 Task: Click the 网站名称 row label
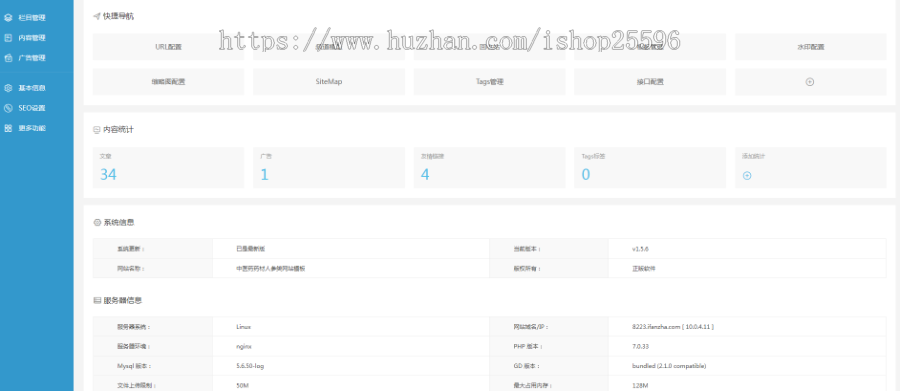(x=131, y=269)
